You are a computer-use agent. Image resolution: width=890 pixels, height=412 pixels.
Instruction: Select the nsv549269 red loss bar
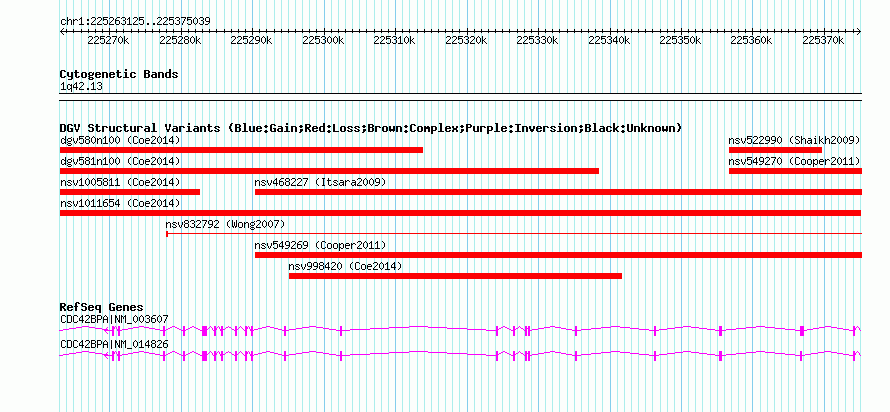559,255
